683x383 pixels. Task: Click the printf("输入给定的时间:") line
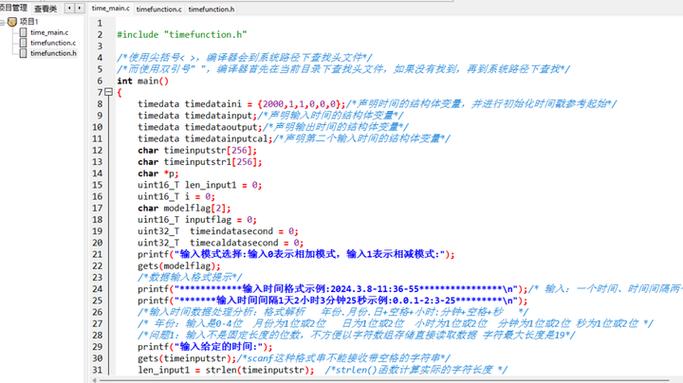pyautogui.click(x=205, y=347)
